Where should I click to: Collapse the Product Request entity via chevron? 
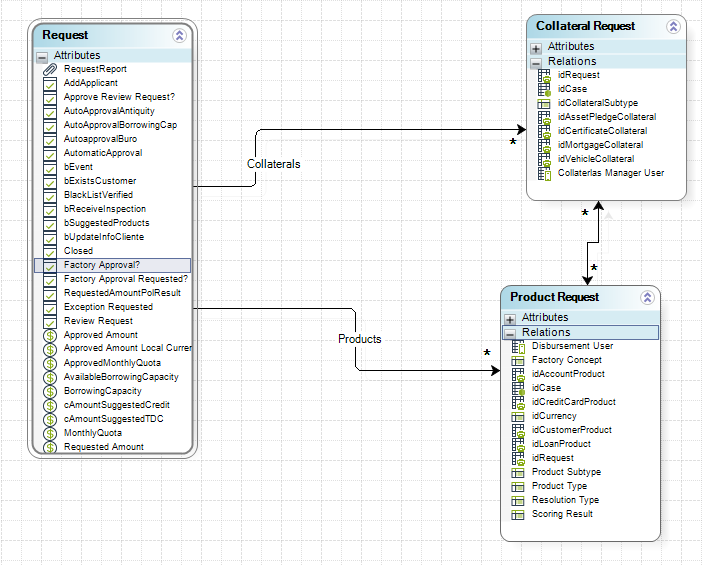pyautogui.click(x=647, y=297)
